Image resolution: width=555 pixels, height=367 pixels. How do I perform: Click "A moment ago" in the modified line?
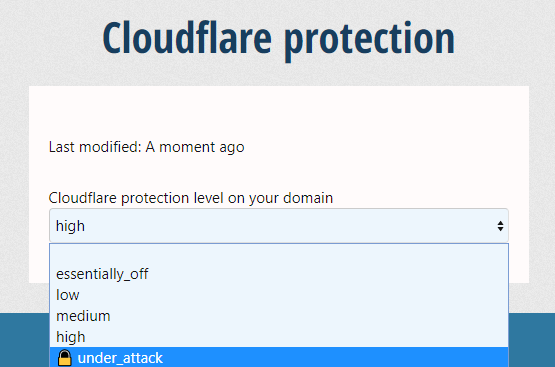(195, 147)
